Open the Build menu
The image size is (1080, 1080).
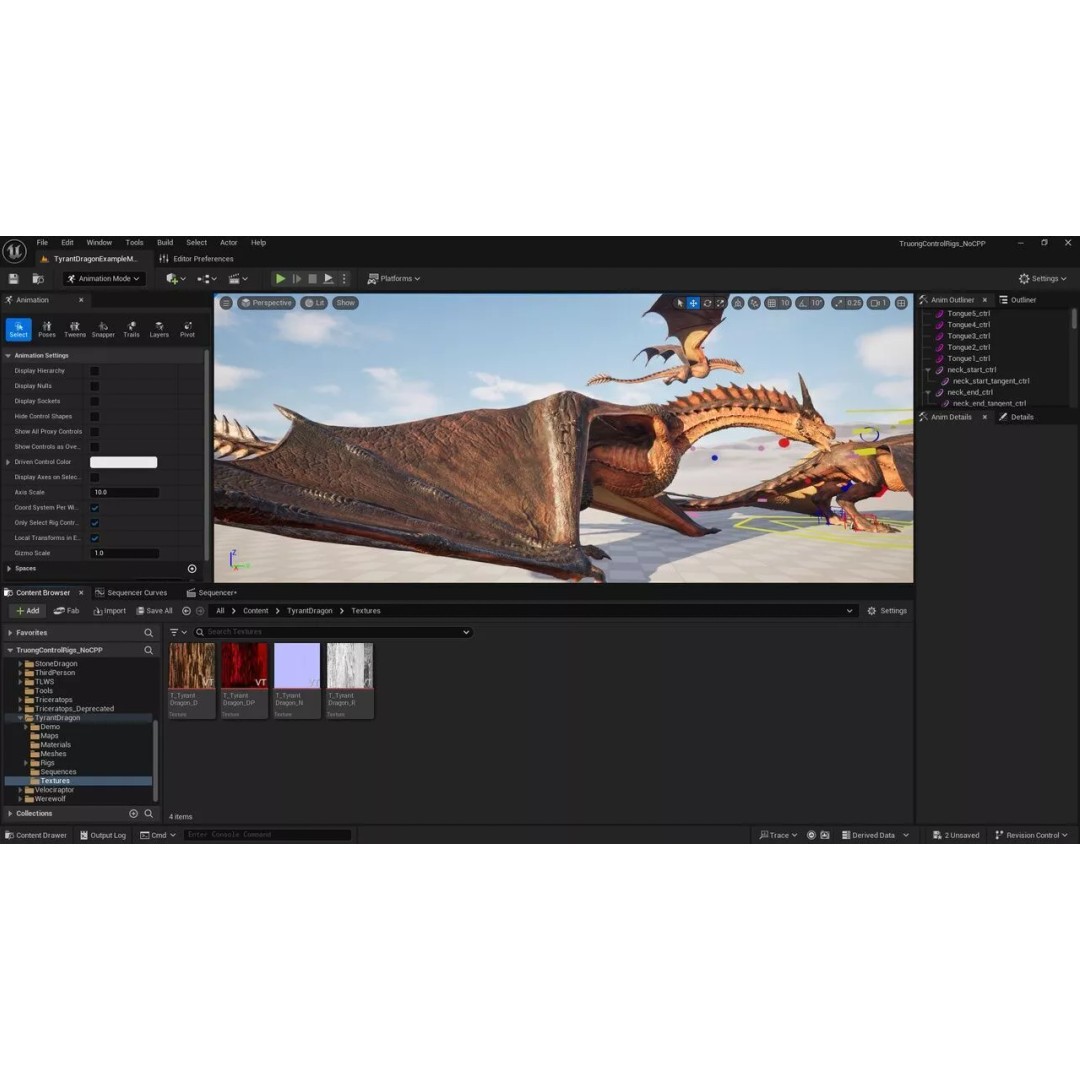pyautogui.click(x=165, y=242)
